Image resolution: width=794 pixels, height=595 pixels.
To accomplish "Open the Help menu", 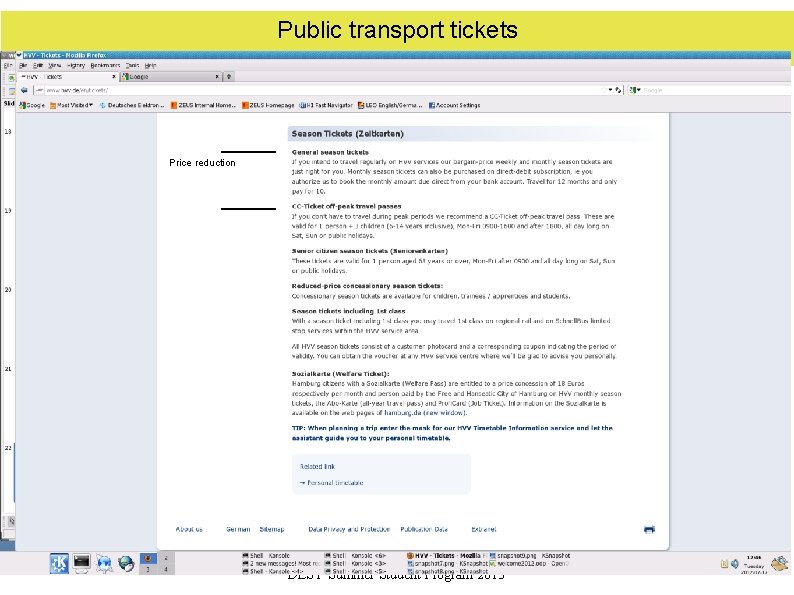I will pos(150,65).
